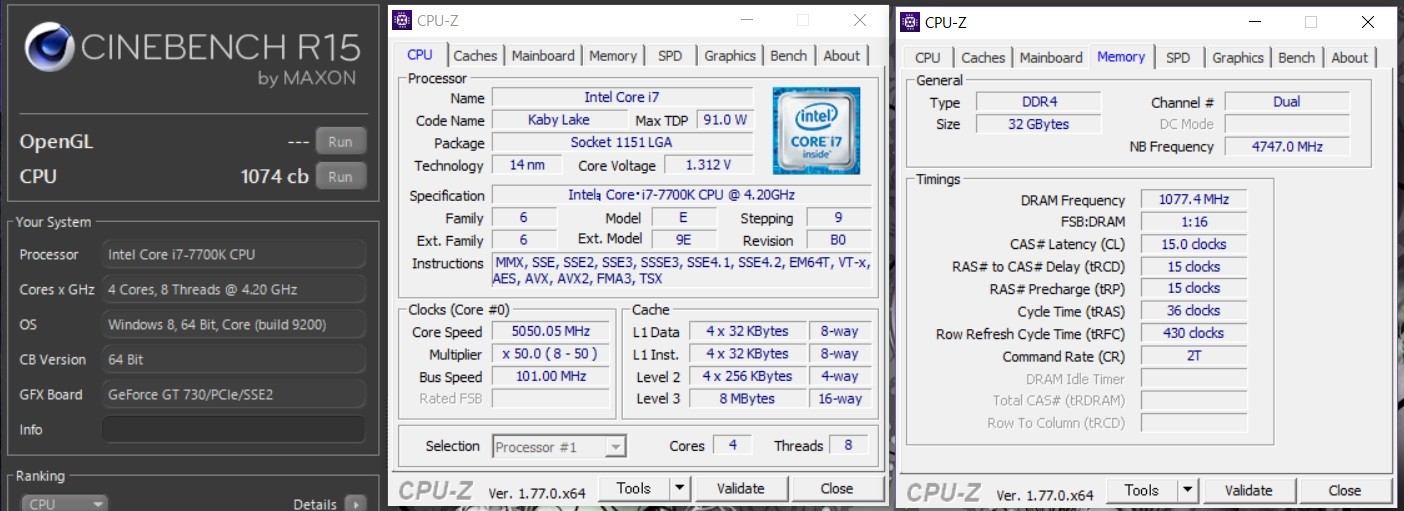Click the NB Frequency value 4747.0 MHz
Viewport: 1404px width, 511px height.
point(1286,146)
